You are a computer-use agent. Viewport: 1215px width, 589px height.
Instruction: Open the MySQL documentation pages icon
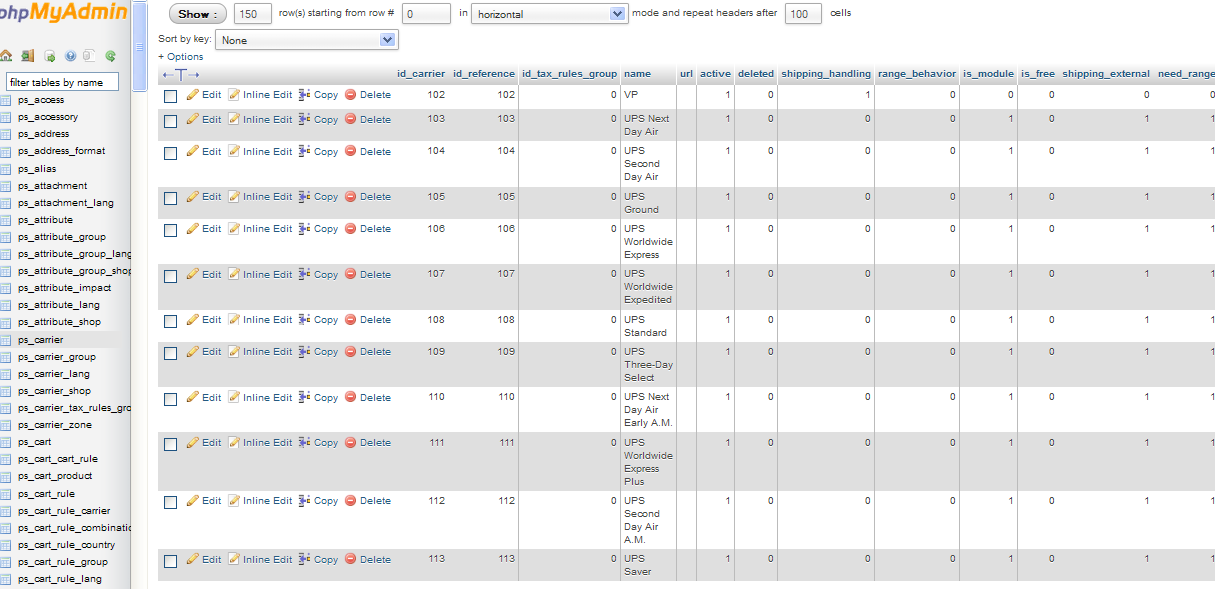coord(90,56)
